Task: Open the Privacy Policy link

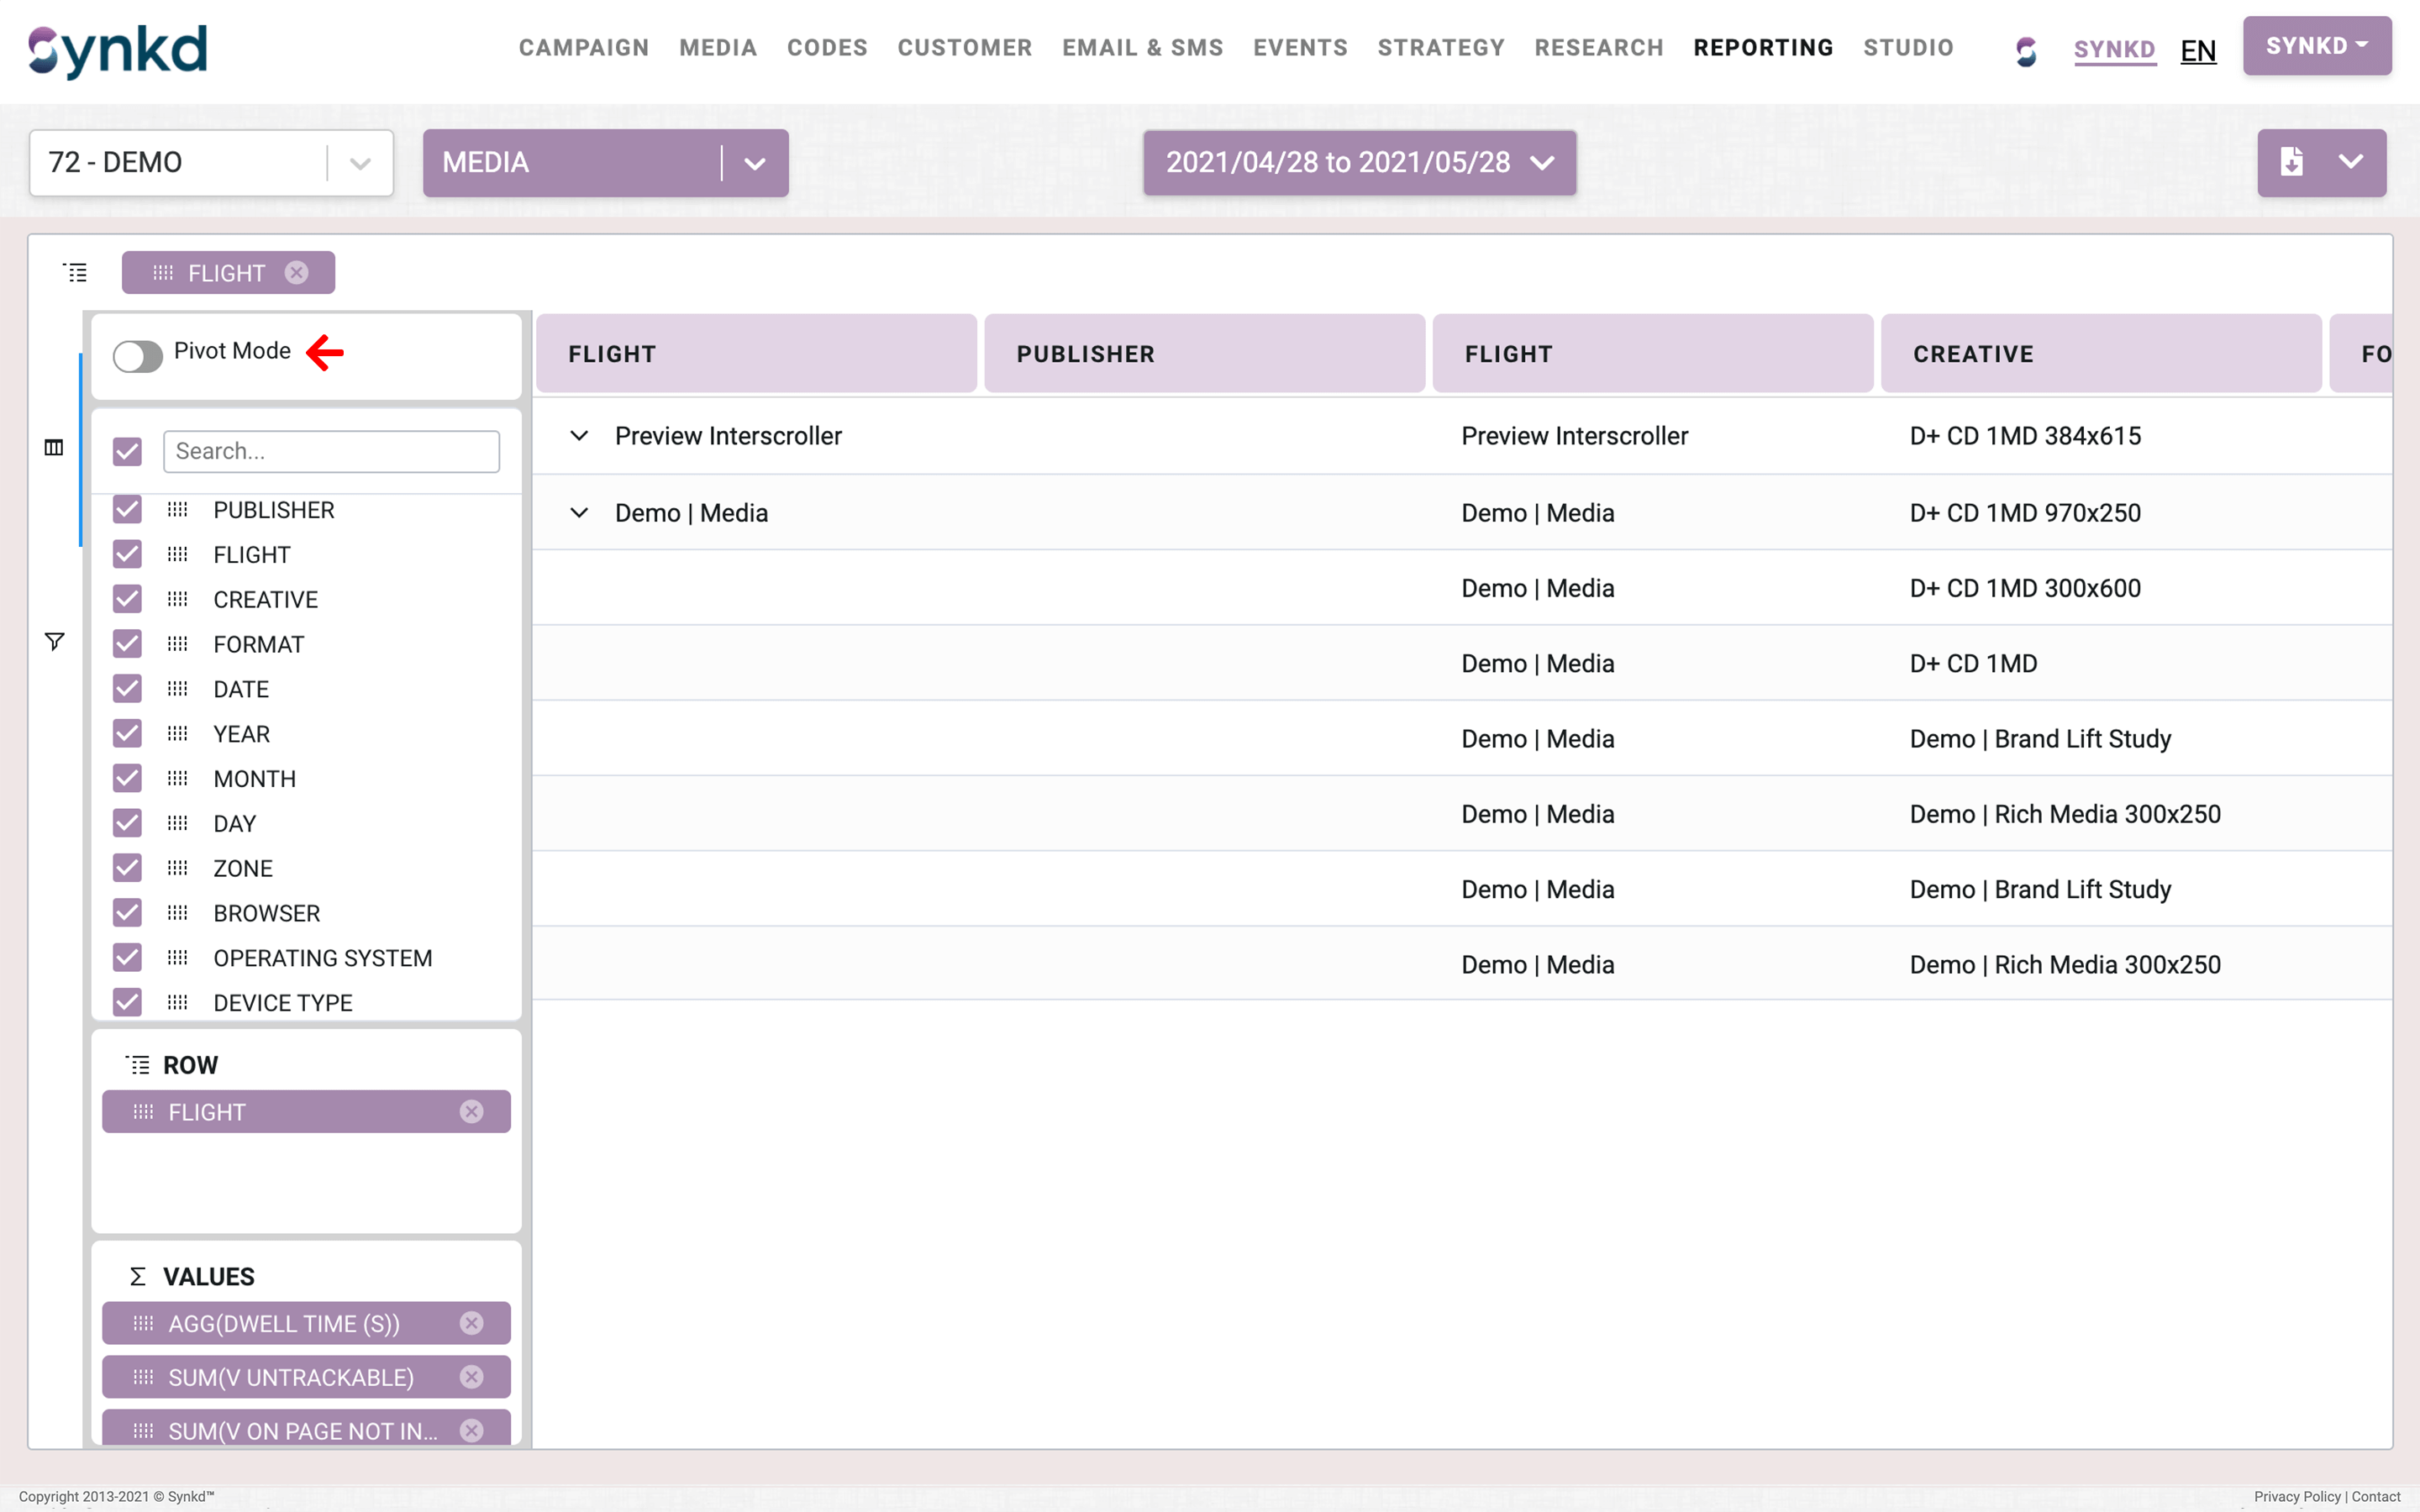Action: click(x=2296, y=1496)
